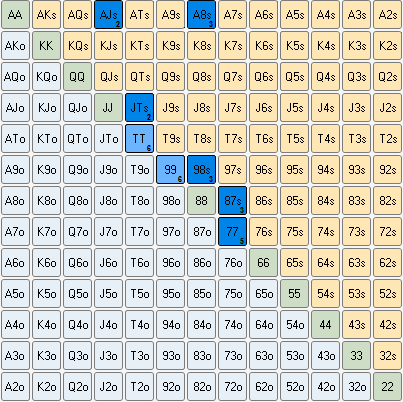Viewport: 403px width, 402px height.
Task: Toggle the selected A8s cell
Action: pyautogui.click(x=201, y=15)
